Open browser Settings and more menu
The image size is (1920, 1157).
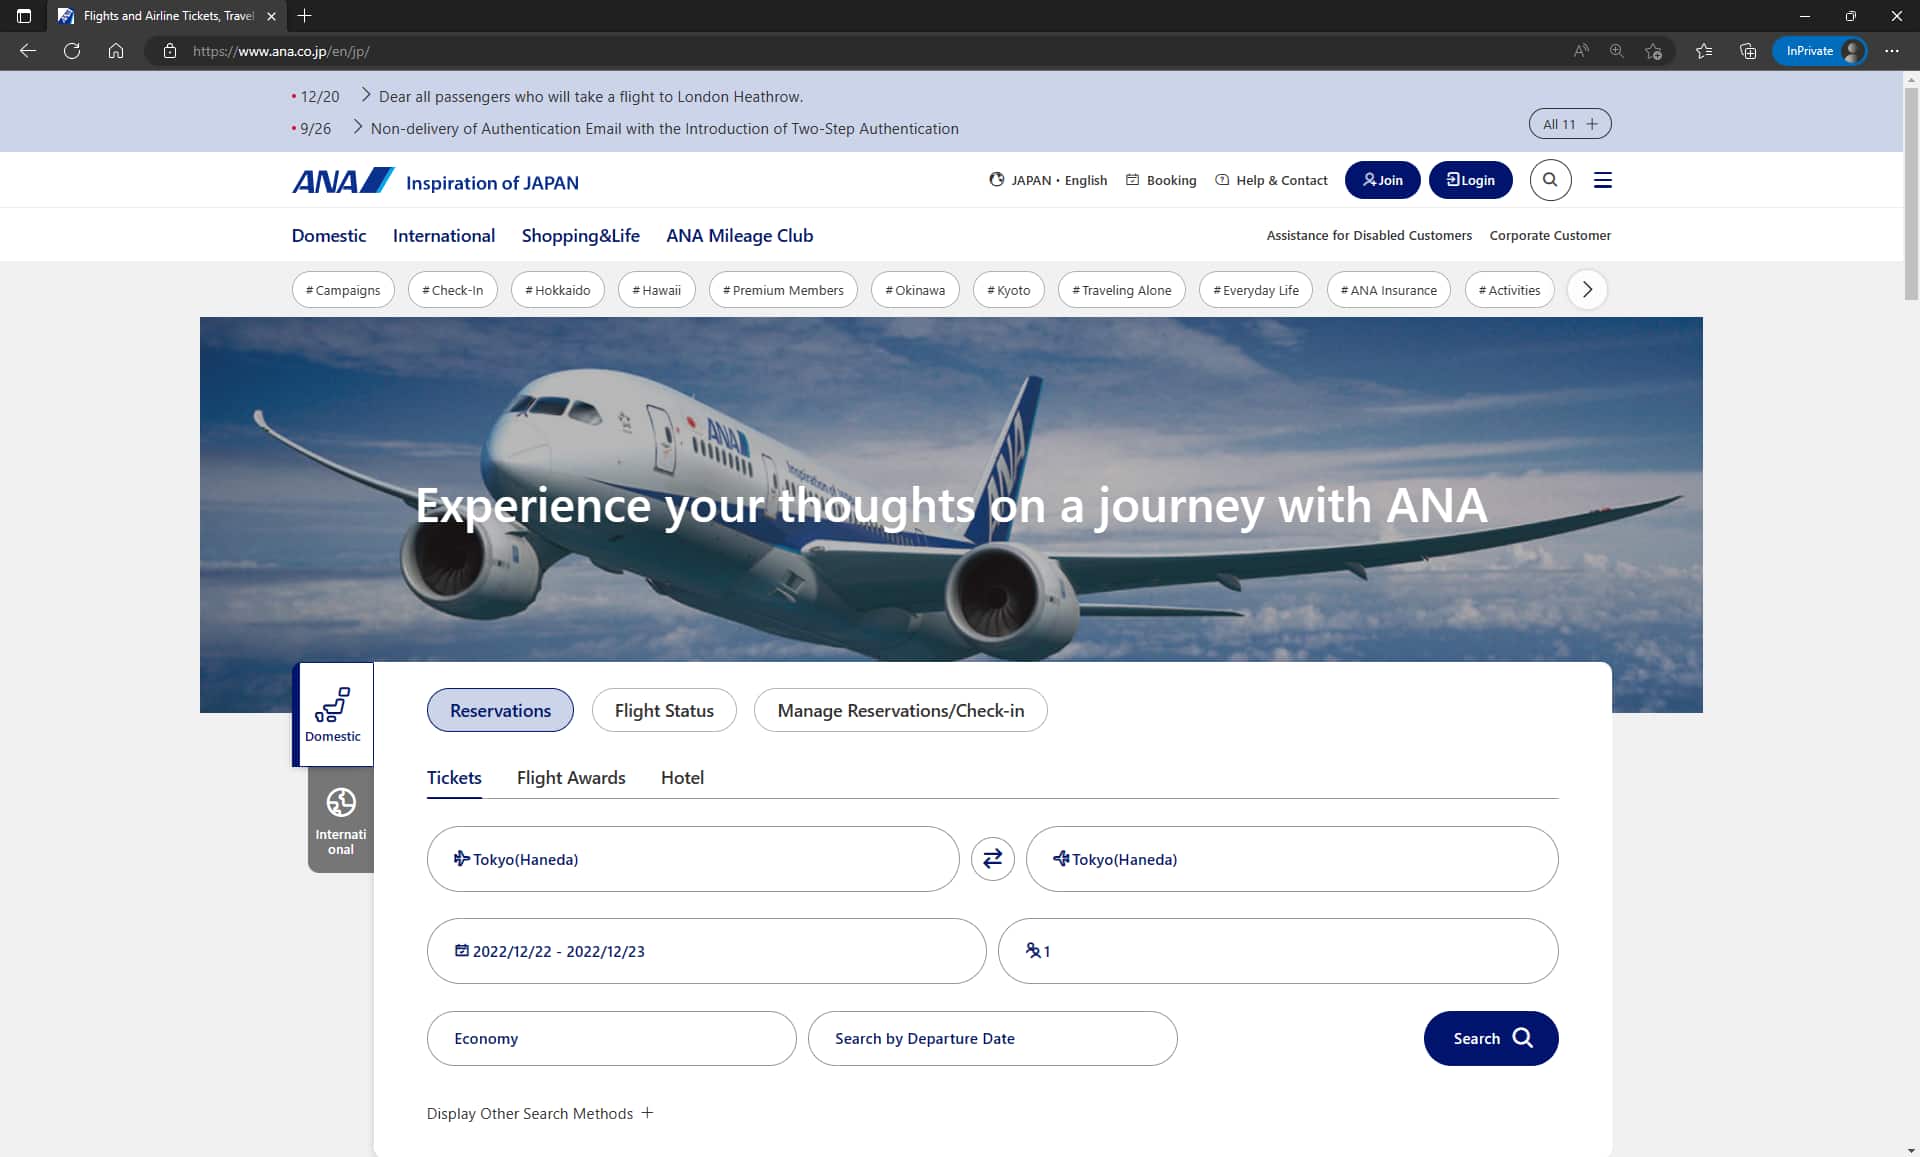tap(1892, 51)
